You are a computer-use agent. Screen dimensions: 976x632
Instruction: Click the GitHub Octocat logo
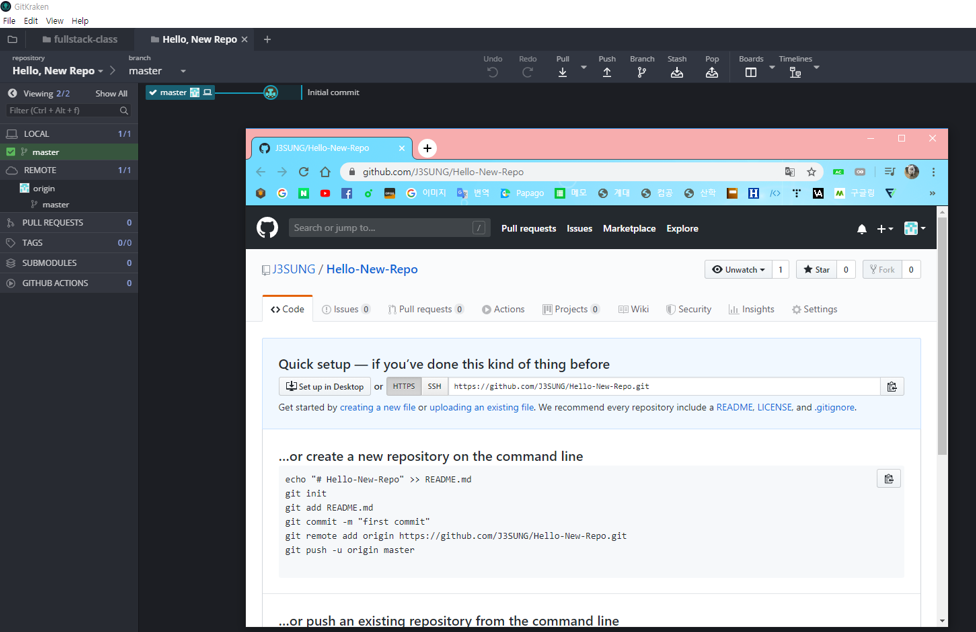pos(268,228)
